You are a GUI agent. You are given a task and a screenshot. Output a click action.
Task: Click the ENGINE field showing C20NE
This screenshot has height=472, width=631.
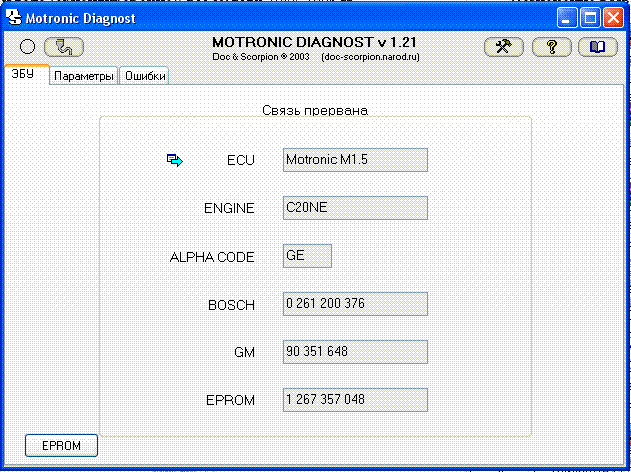355,208
